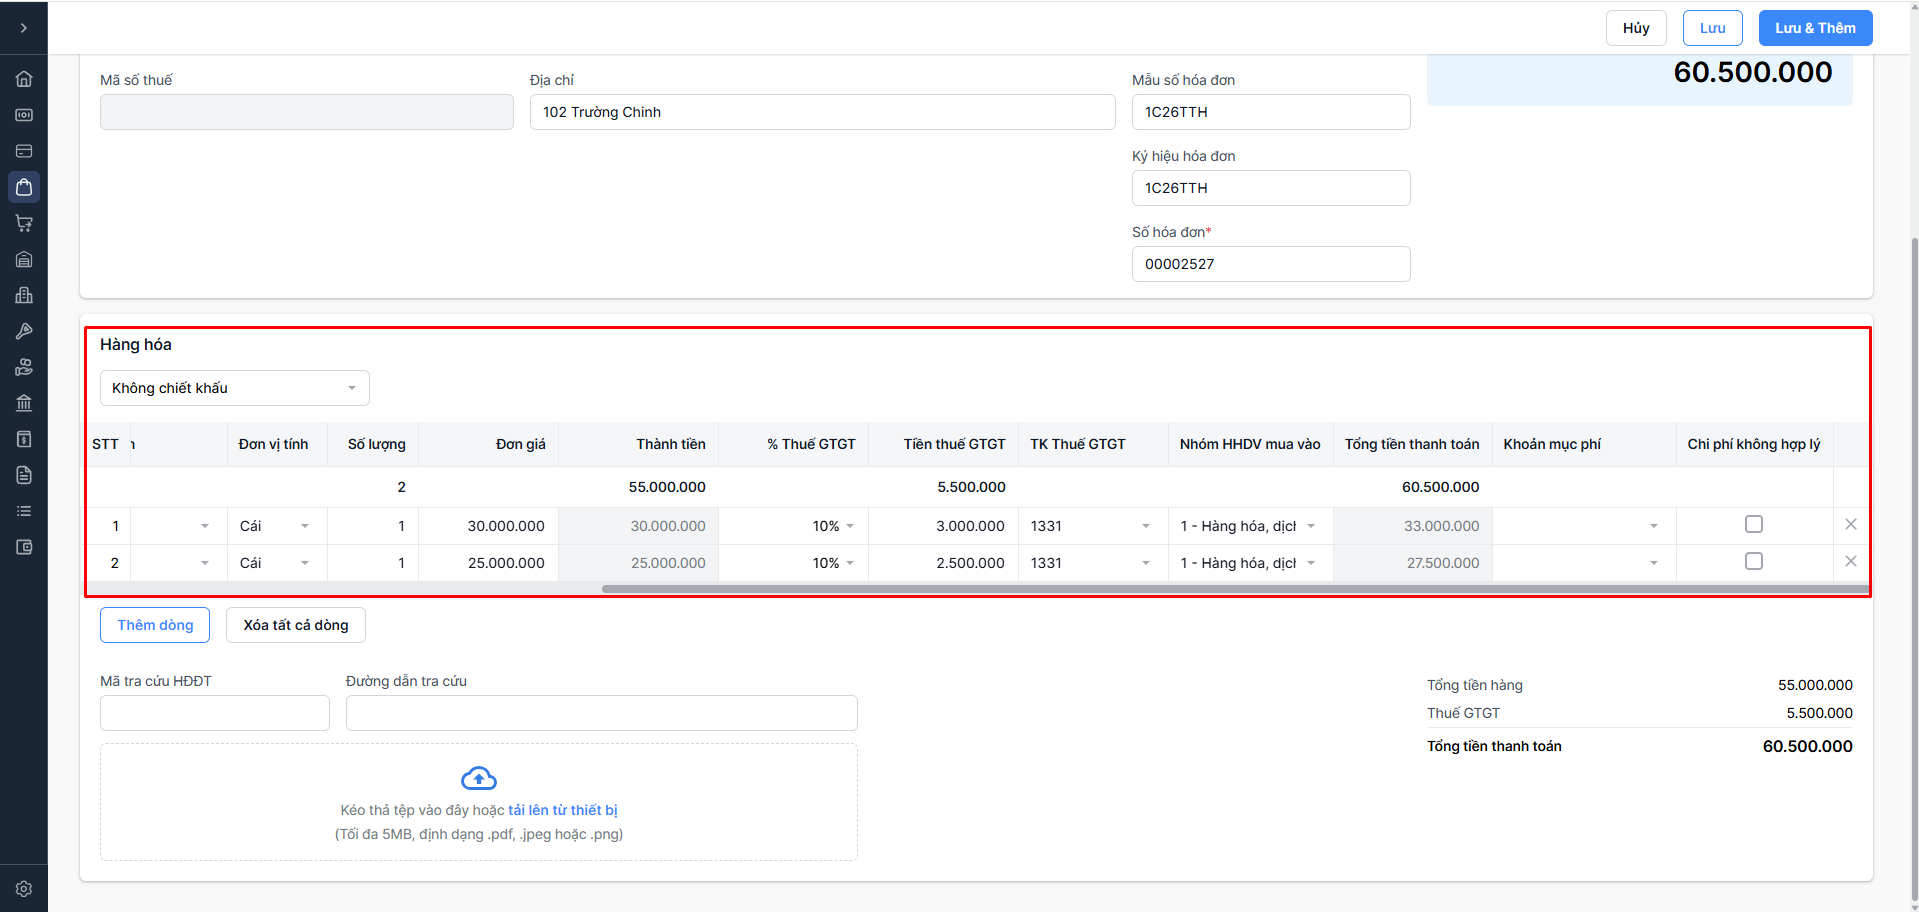This screenshot has height=912, width=1919.
Task: Open the home icon in sidebar
Action: tap(24, 79)
